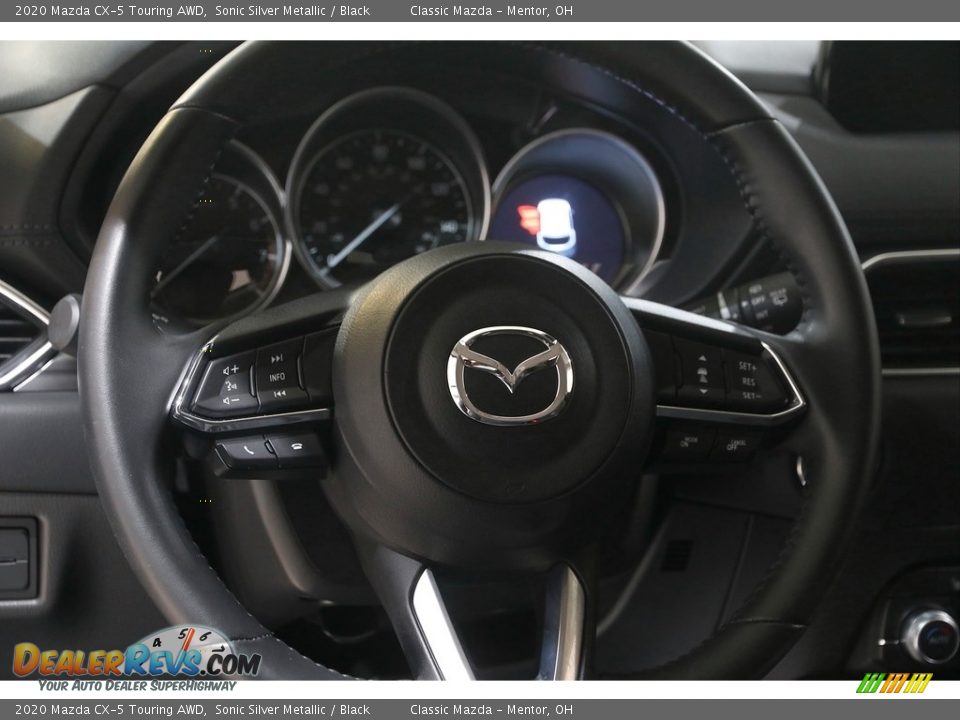Click top caption 'Sonic Silver Metallic / Black'
The height and width of the screenshot is (720, 960).
292,10
